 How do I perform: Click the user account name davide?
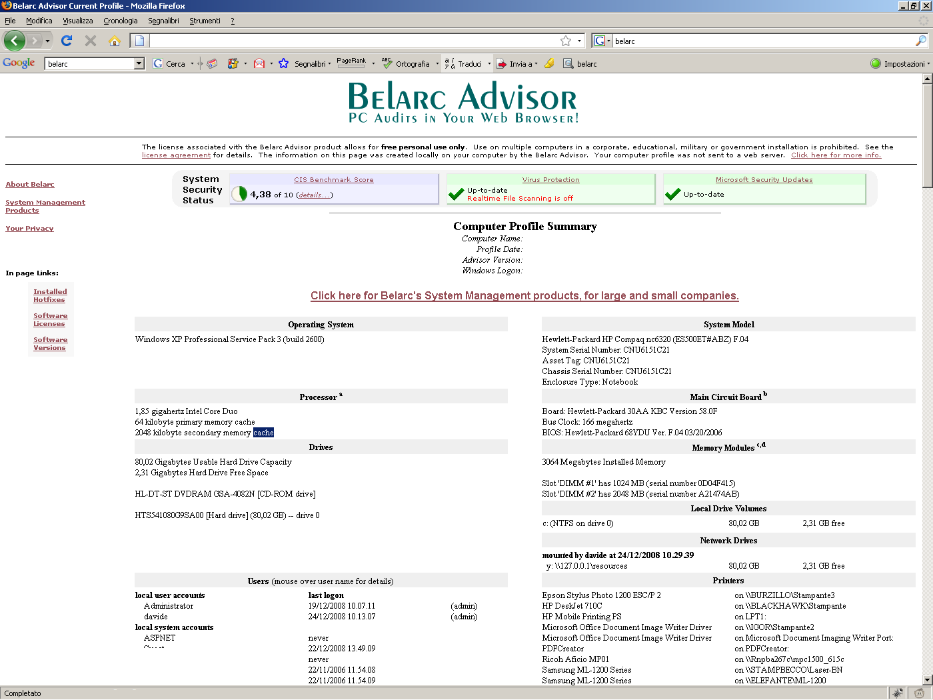(156, 617)
